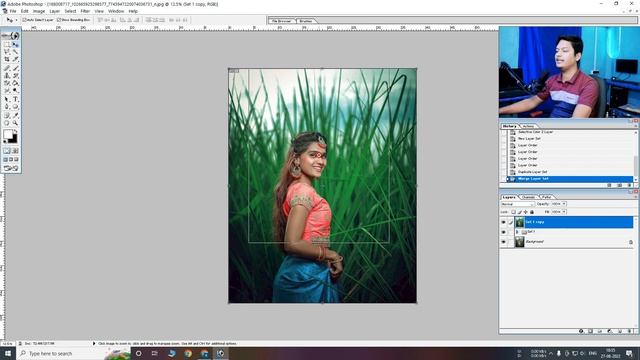Select the History Brush tool
Image resolution: width=640 pixels, height=360 pixels.
tap(15, 76)
